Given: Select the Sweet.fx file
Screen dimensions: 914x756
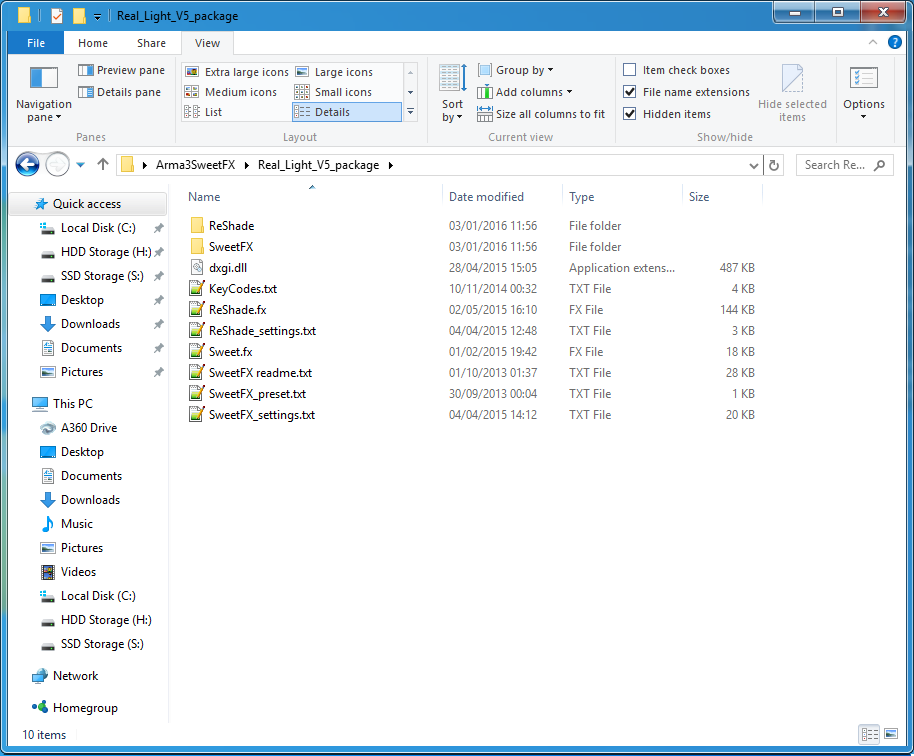Looking at the screenshot, I should [x=231, y=351].
